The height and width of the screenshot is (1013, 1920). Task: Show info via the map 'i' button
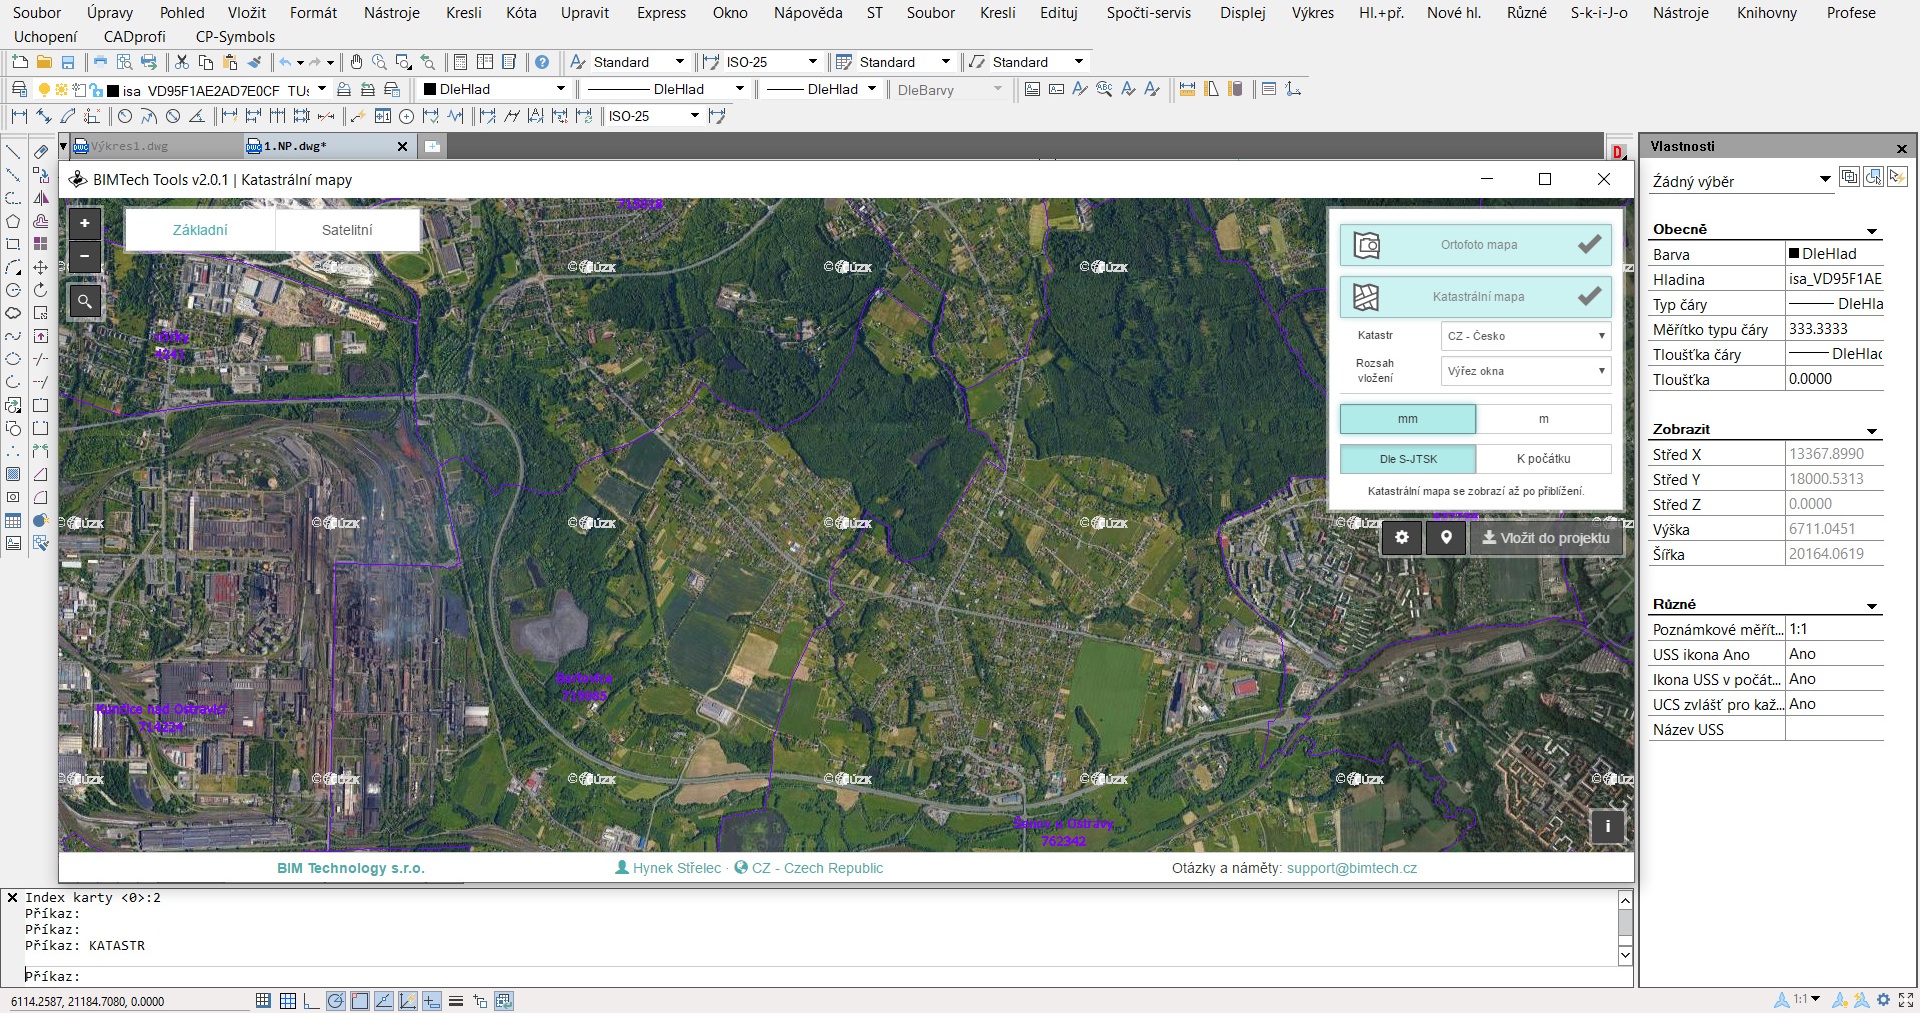(x=1608, y=826)
